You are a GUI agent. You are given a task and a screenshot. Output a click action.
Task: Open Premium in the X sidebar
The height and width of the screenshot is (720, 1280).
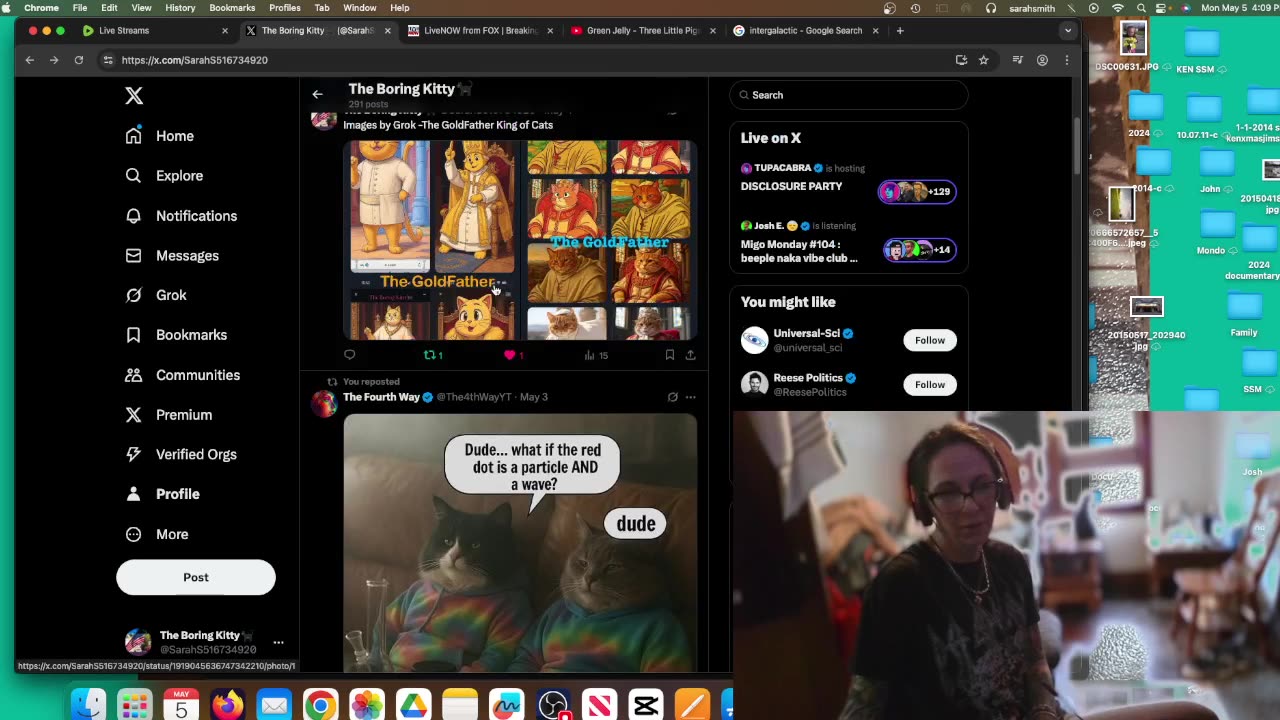tap(170, 415)
